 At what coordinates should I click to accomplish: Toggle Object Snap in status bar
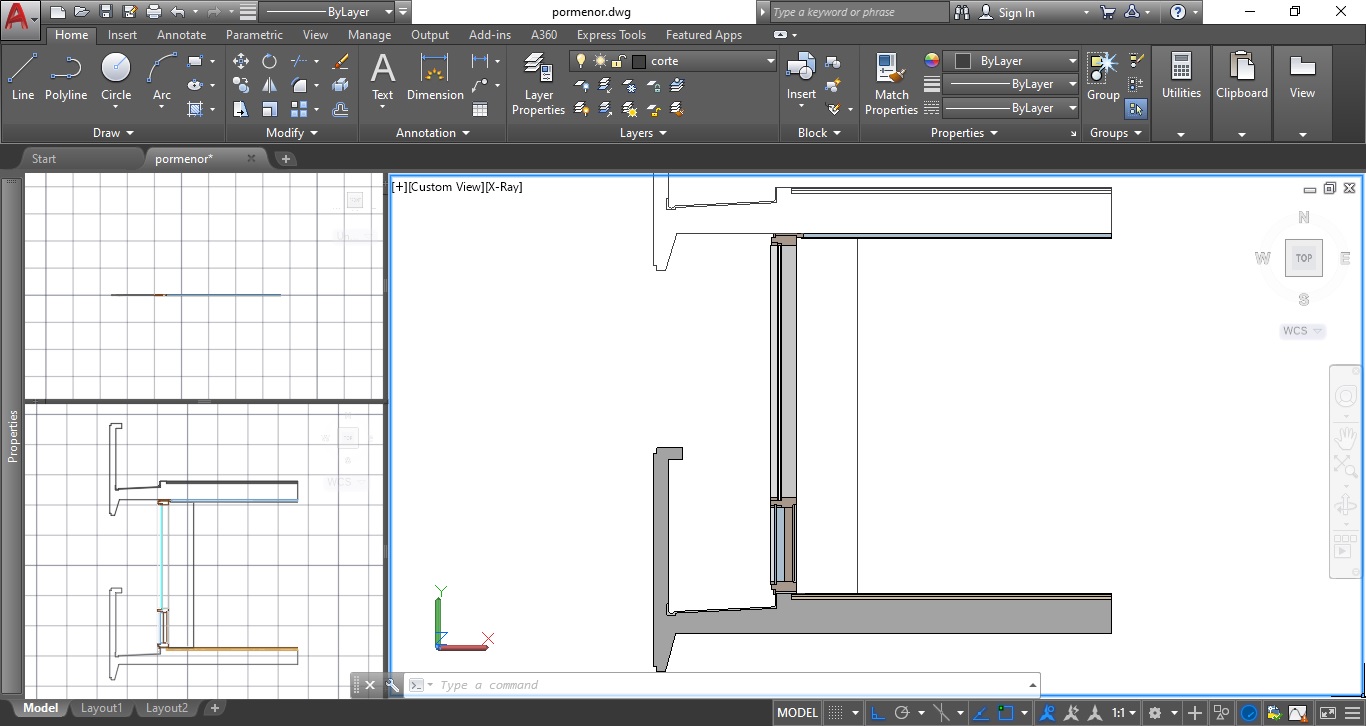coord(1007,713)
